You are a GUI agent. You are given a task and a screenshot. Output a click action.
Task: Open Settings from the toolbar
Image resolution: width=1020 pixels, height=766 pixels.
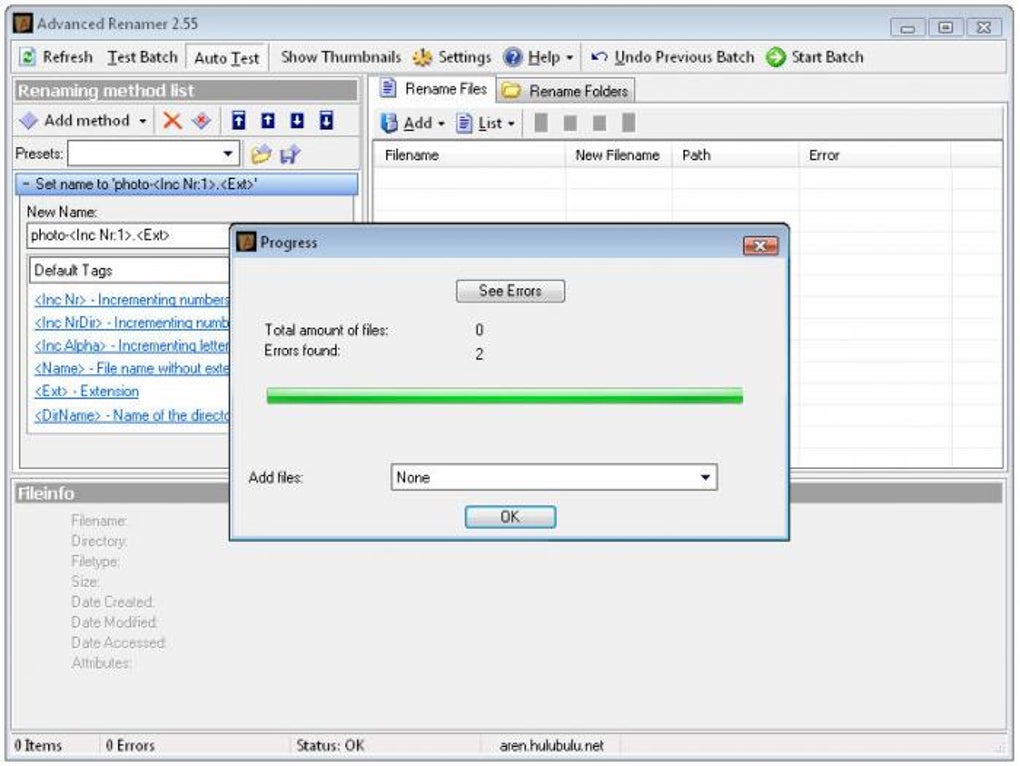pos(451,57)
